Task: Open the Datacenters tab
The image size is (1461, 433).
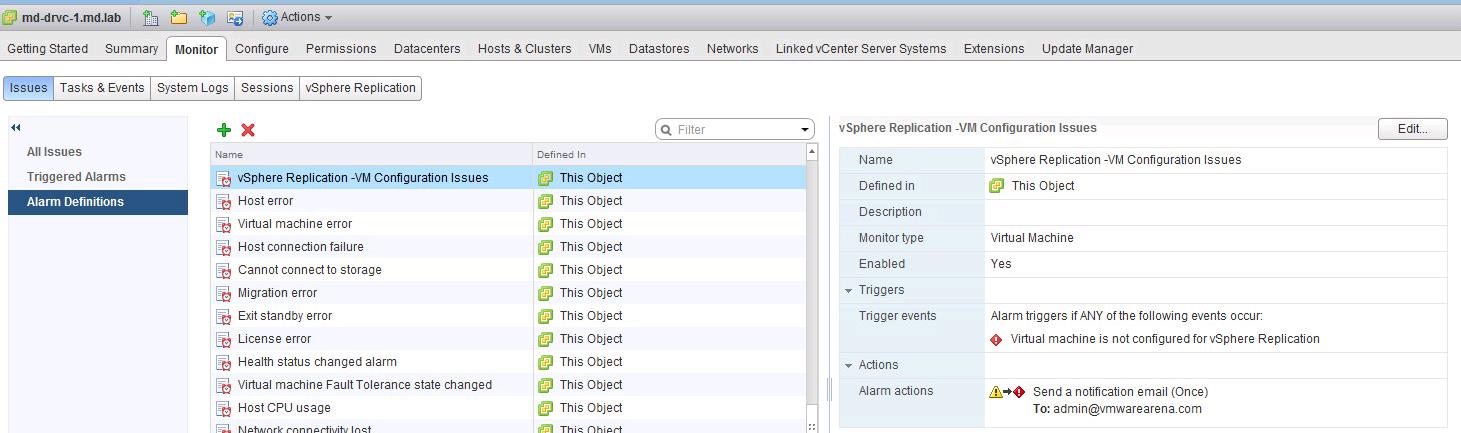Action: tap(427, 49)
